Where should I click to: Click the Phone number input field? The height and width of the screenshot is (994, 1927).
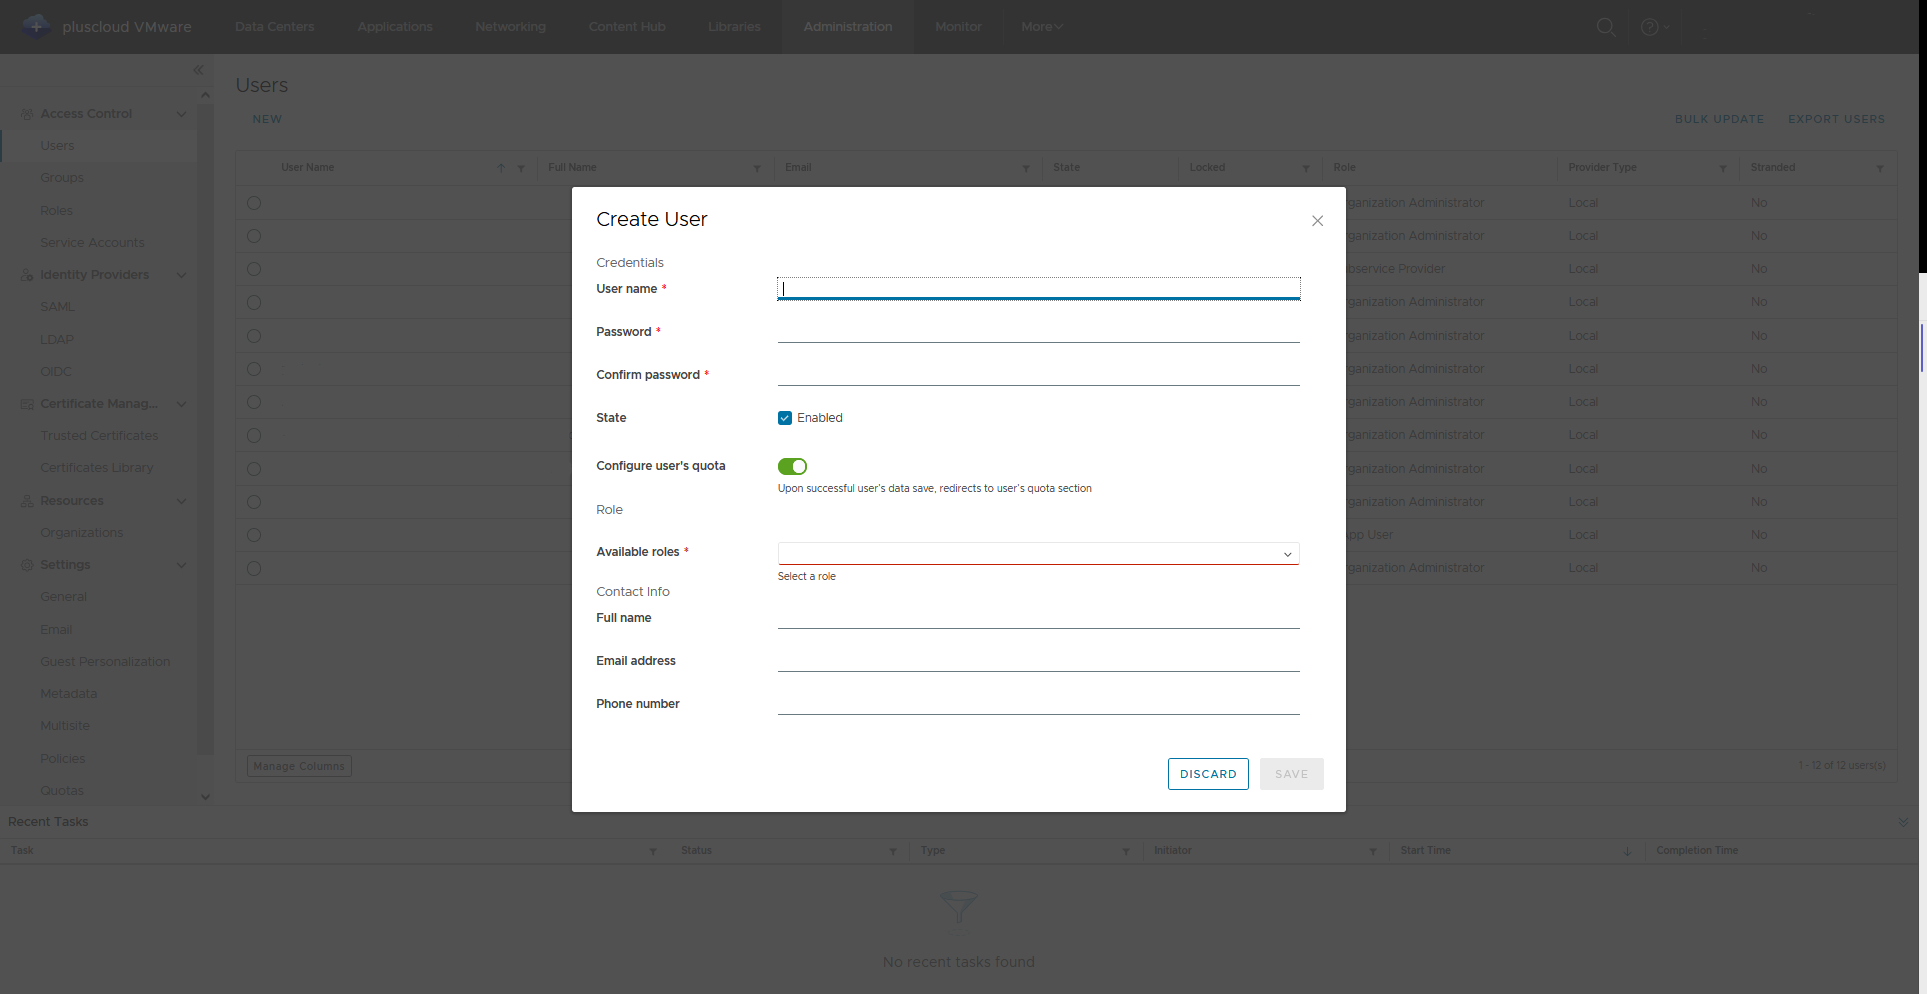pos(1038,703)
